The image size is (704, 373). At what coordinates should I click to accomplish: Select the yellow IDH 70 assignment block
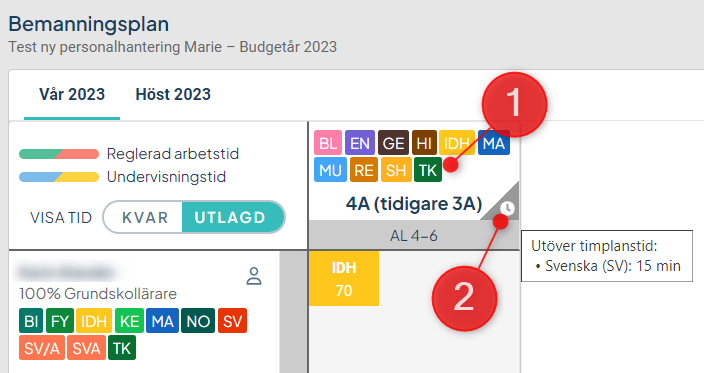[344, 279]
